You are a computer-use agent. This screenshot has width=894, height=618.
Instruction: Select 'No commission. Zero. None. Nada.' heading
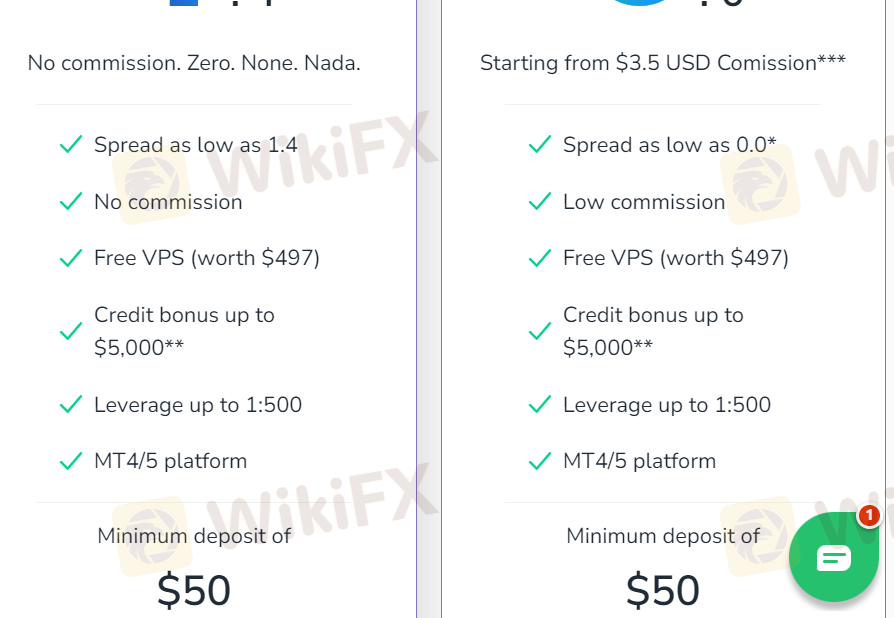tap(194, 63)
